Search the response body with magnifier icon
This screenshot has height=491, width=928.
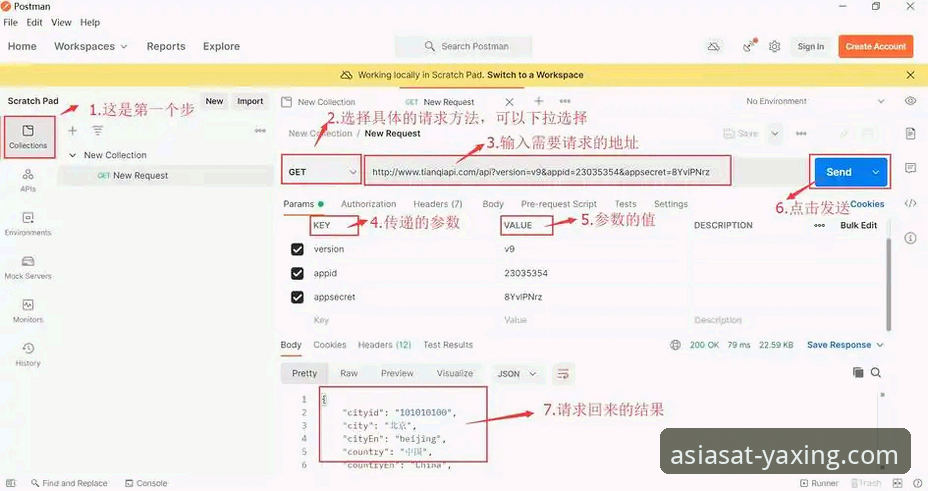click(x=876, y=373)
